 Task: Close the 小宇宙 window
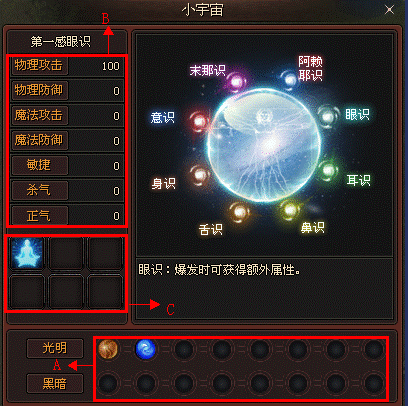coord(389,10)
